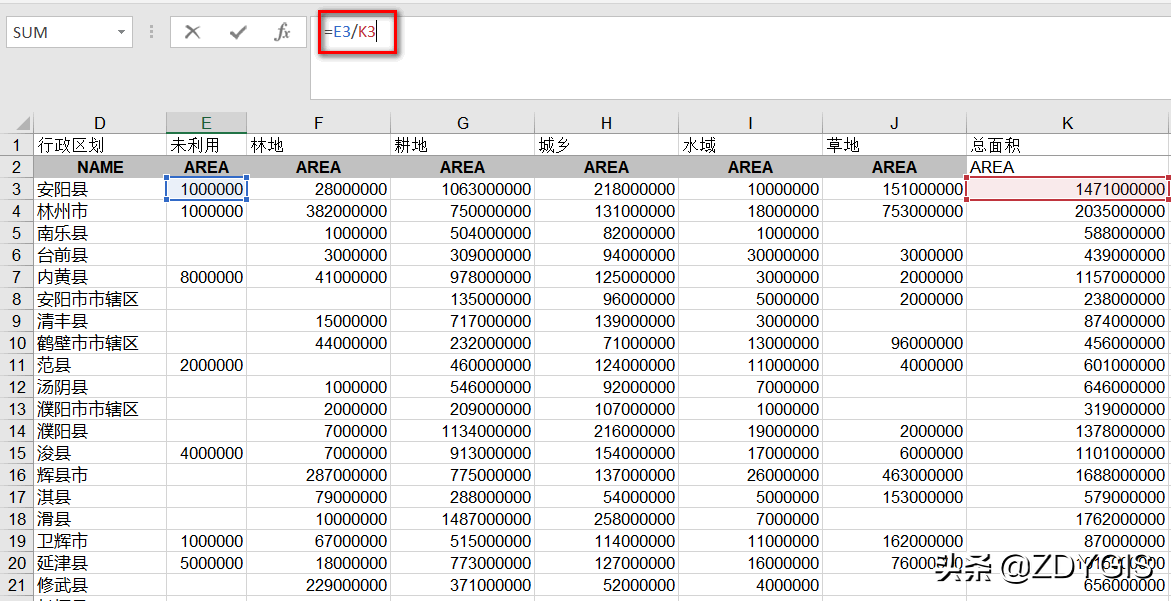Viewport: 1171px width, 601px height.
Task: Expand the Name Box dropdown arrow
Action: click(x=121, y=32)
